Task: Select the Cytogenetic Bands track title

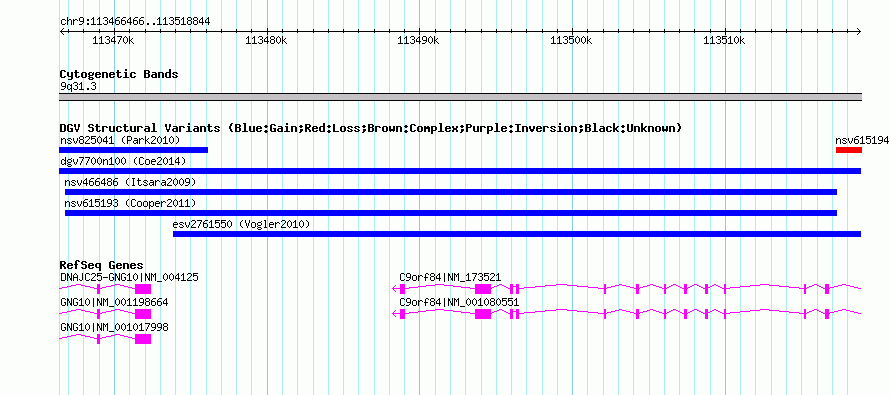Action: click(119, 74)
